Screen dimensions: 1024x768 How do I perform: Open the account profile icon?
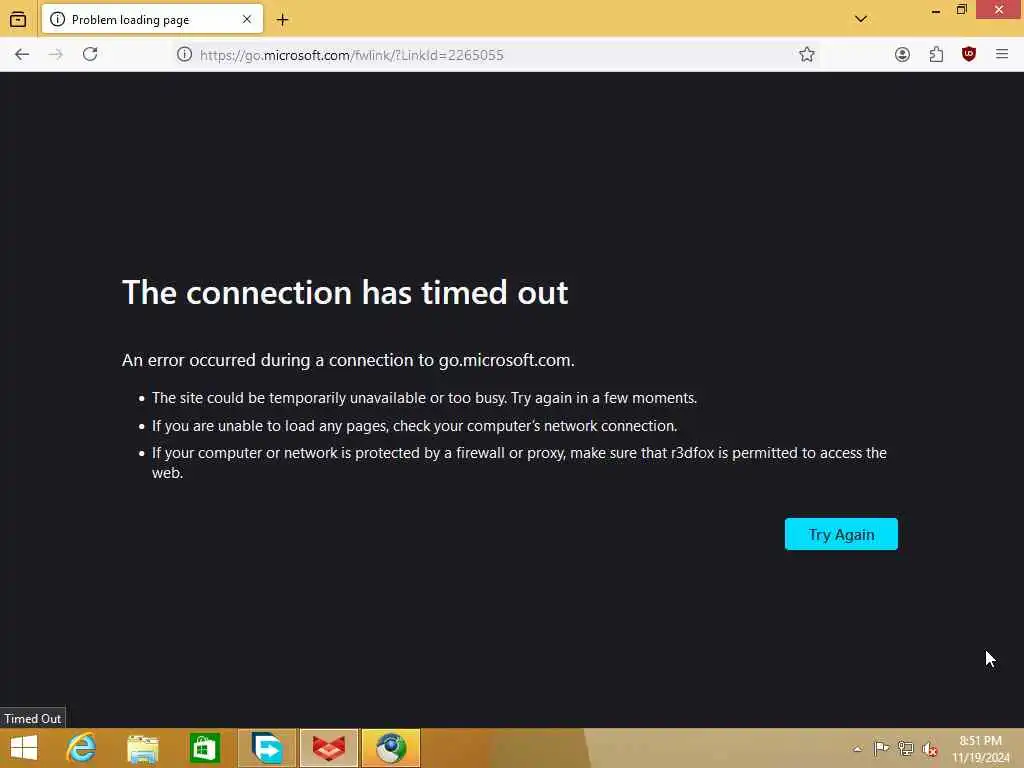(902, 55)
